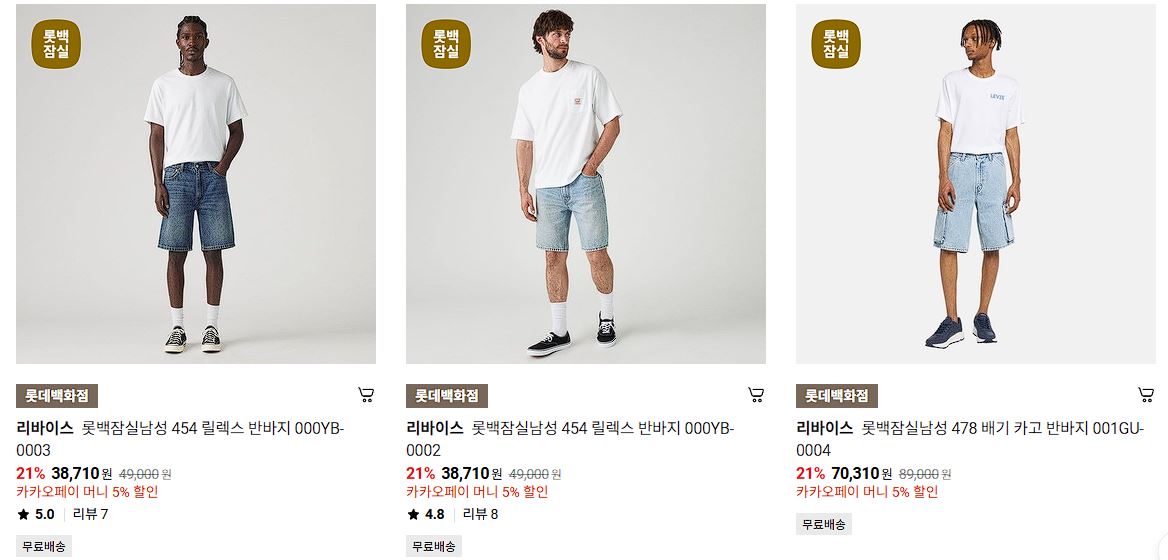This screenshot has height=560, width=1168.
Task: Click 롯백잠실 badge on dark denim shorts image
Action: coord(56,44)
